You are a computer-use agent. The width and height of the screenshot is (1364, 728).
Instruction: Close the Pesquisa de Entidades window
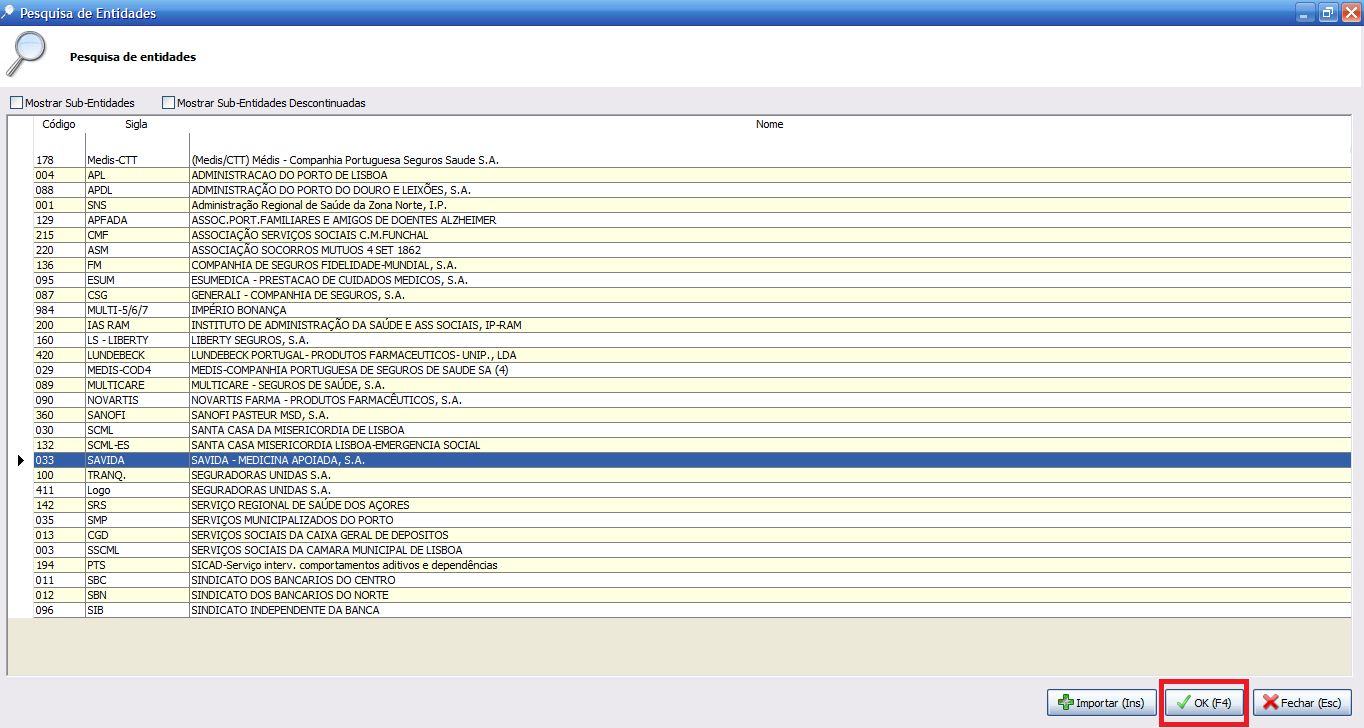tap(1350, 13)
